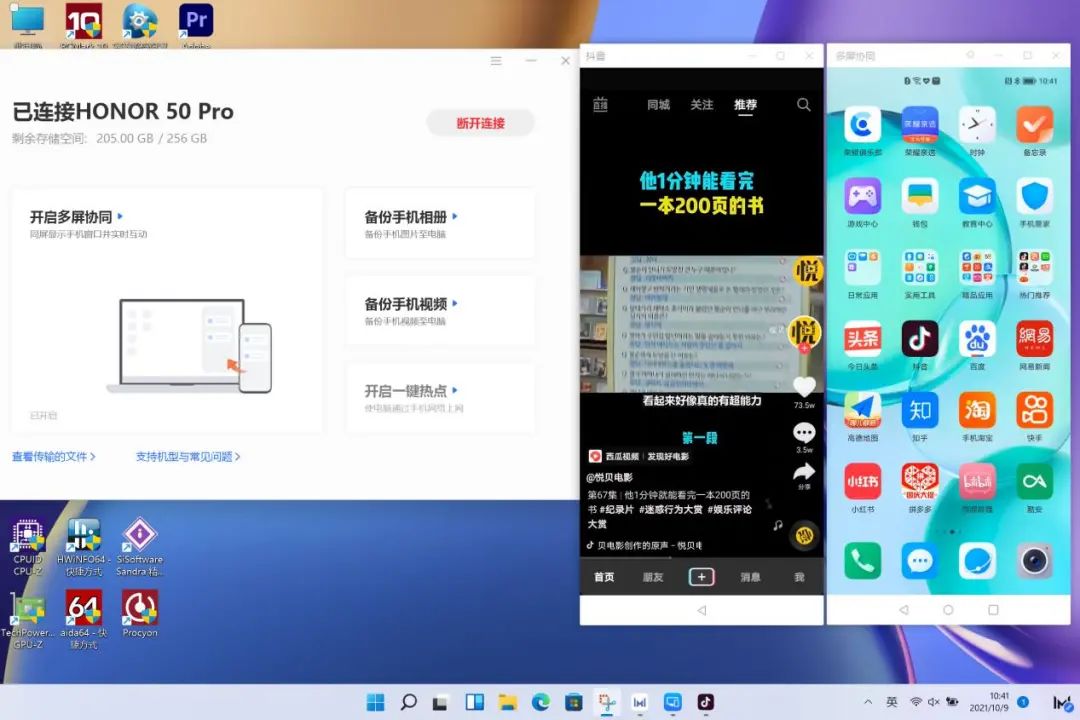Tap the plus create button in Douyin

pyautogui.click(x=701, y=577)
